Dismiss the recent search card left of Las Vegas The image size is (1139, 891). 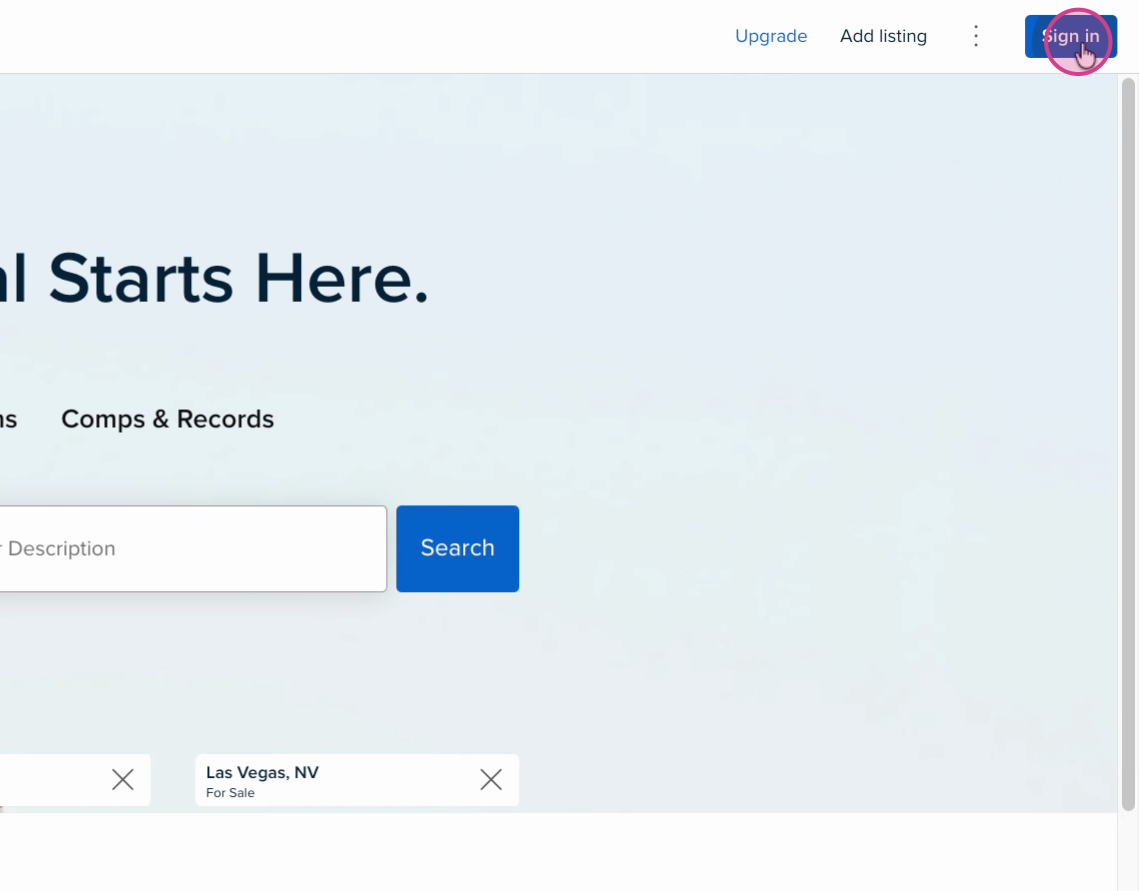click(x=122, y=780)
